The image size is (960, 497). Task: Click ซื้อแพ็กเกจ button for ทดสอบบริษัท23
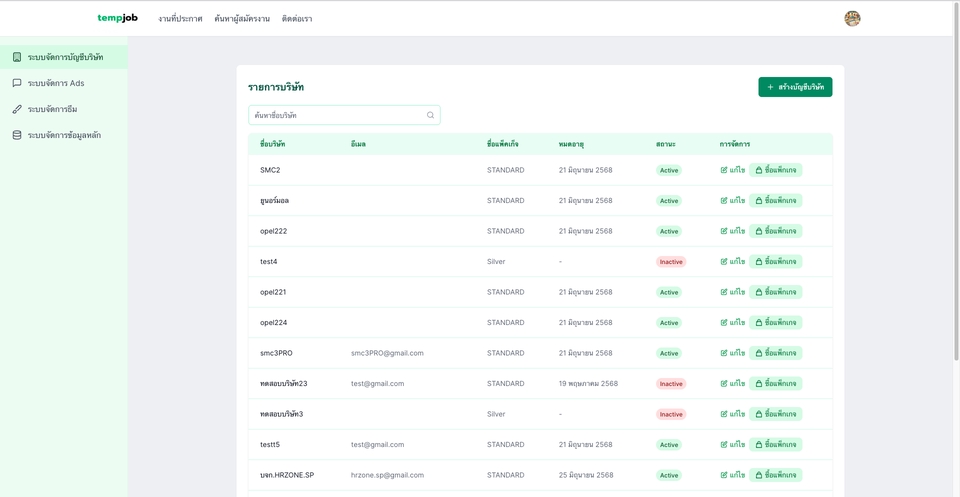point(776,383)
